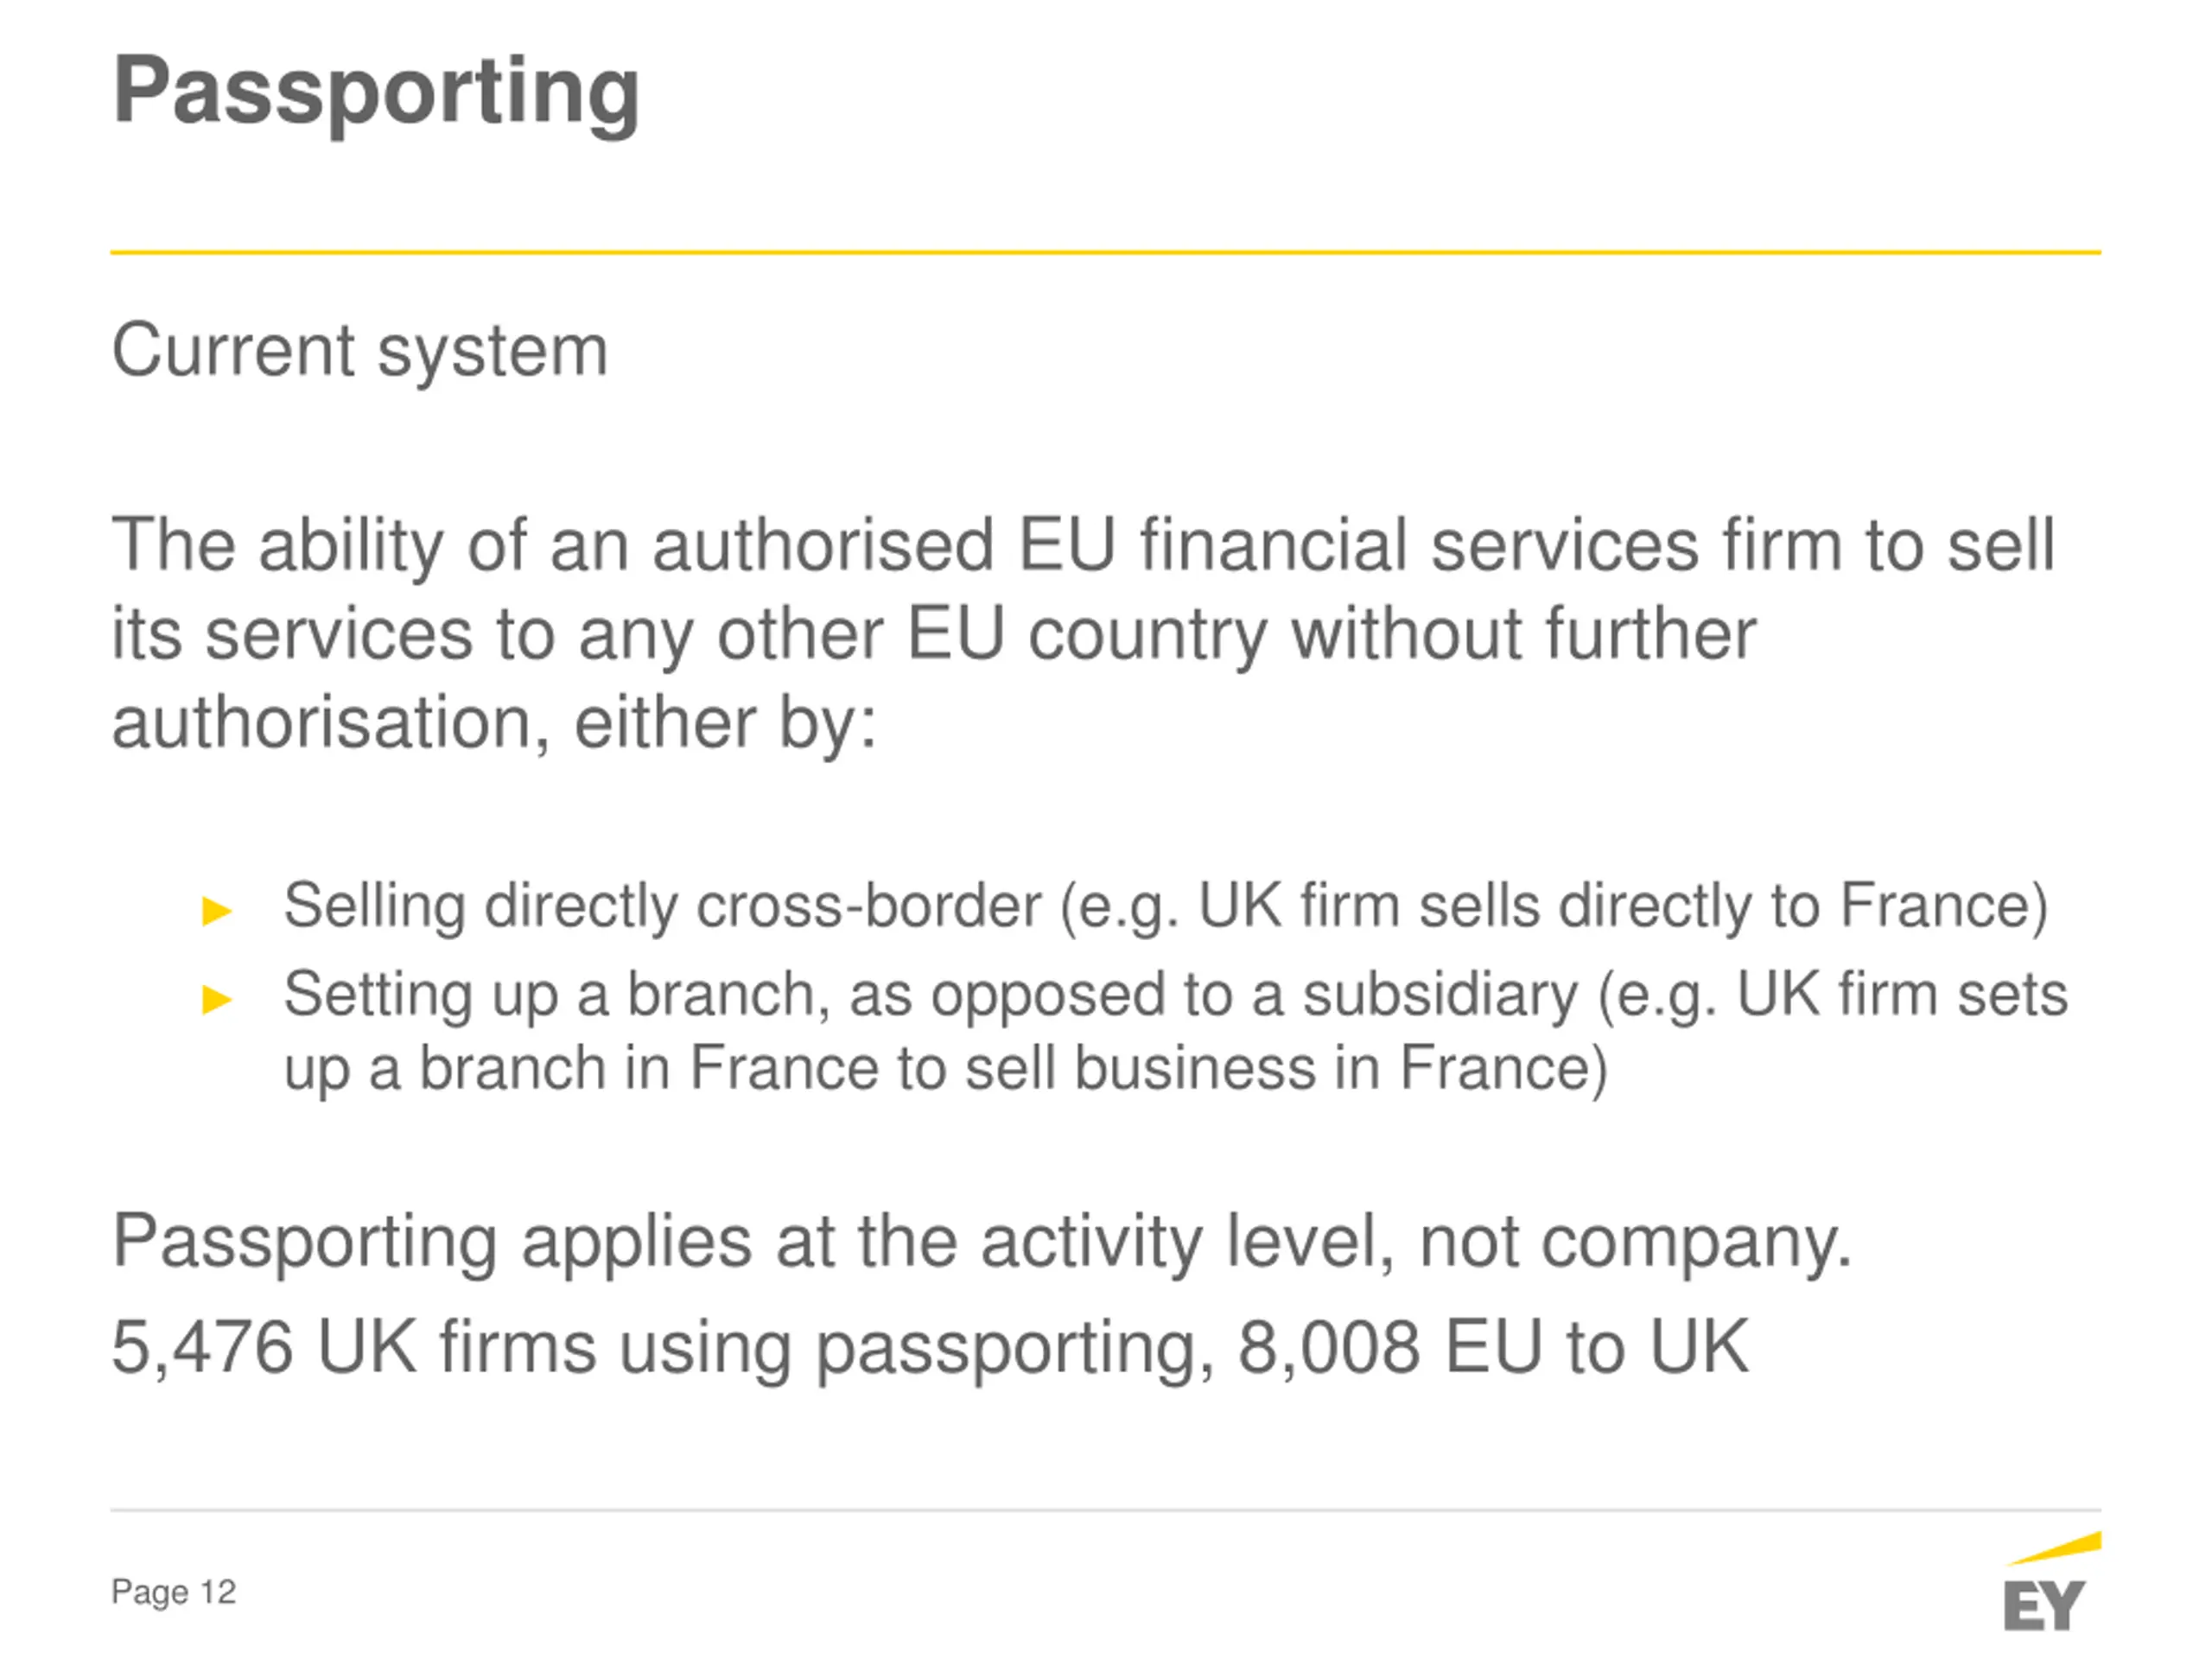Click the yellow horizontal rule under the title

coord(1106,252)
